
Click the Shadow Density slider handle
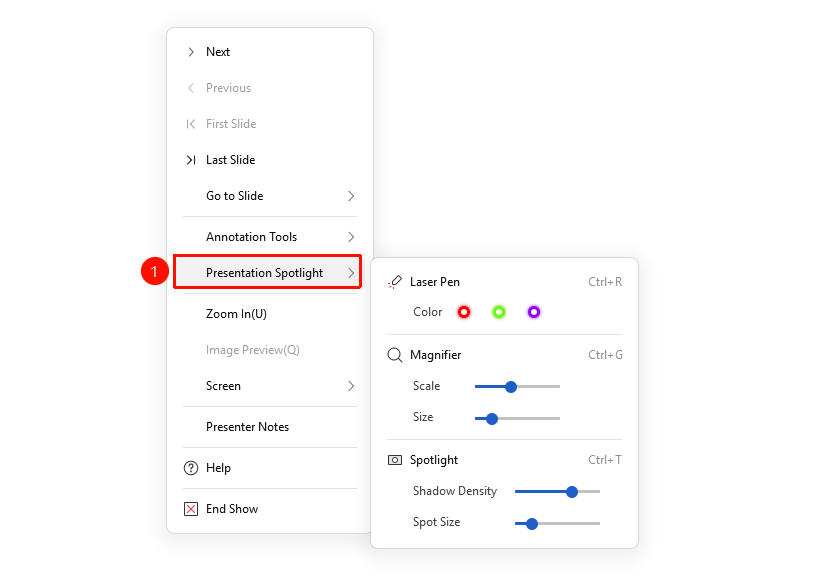[x=572, y=492]
